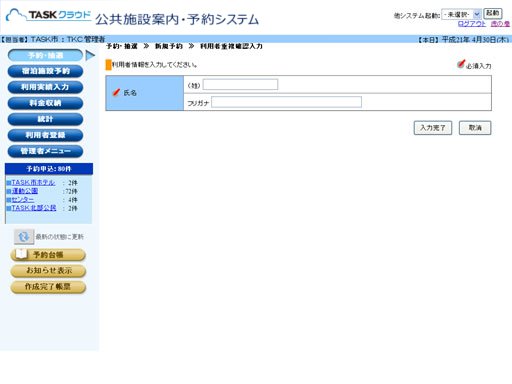Click the arrow icon beside 予約・抽選
Image resolution: width=512 pixels, height=384 pixels.
pos(90,55)
